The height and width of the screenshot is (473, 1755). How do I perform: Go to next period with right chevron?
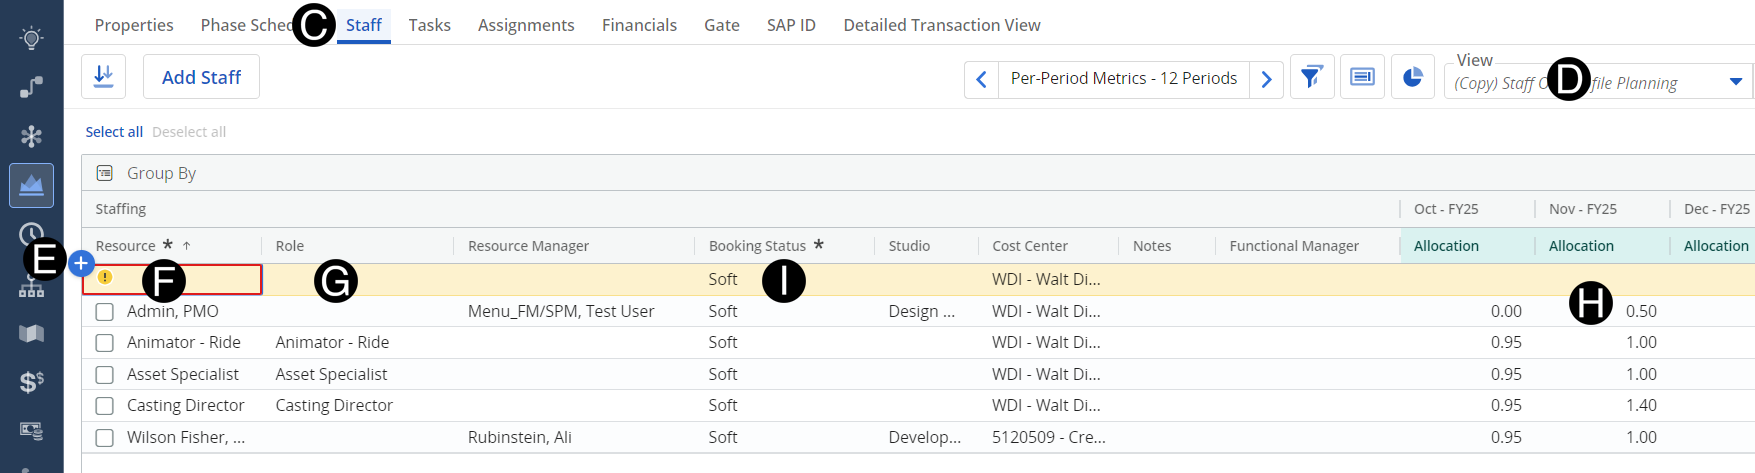click(x=1267, y=79)
